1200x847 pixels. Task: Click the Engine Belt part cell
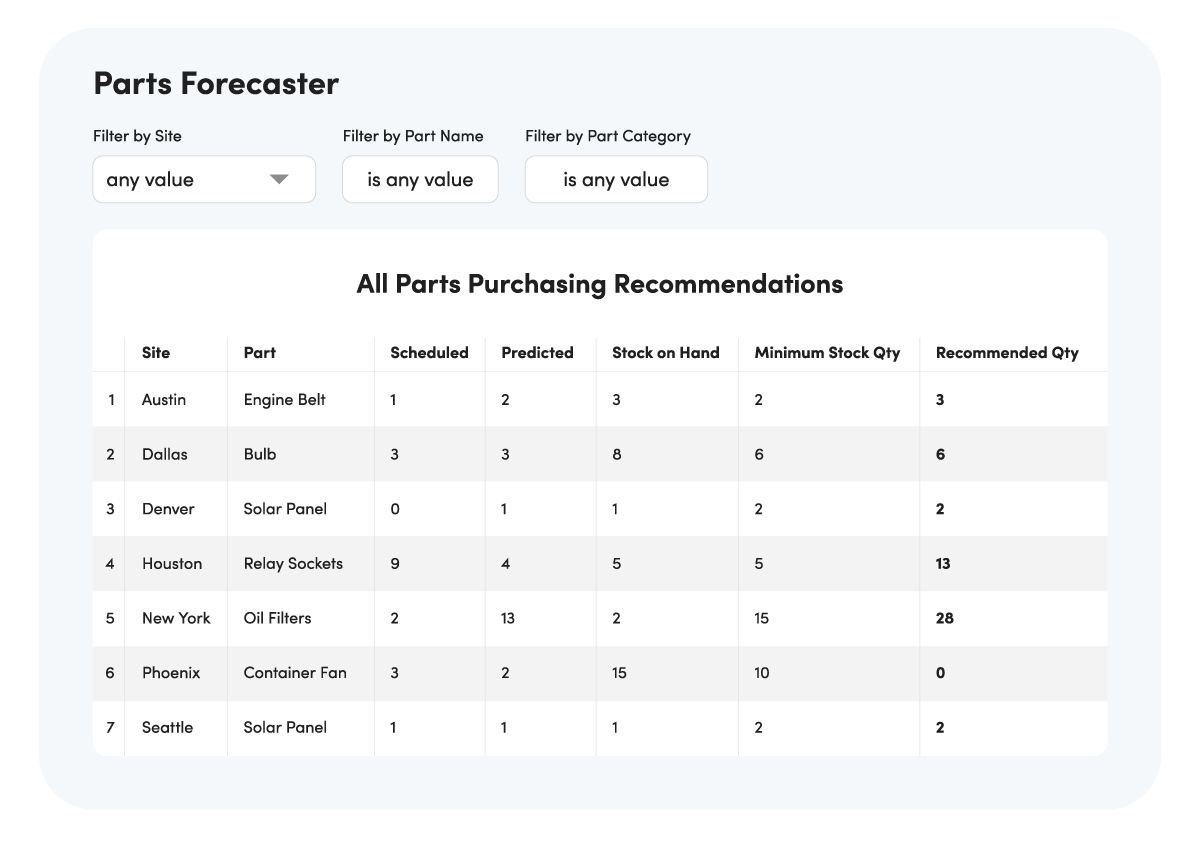[x=284, y=399]
